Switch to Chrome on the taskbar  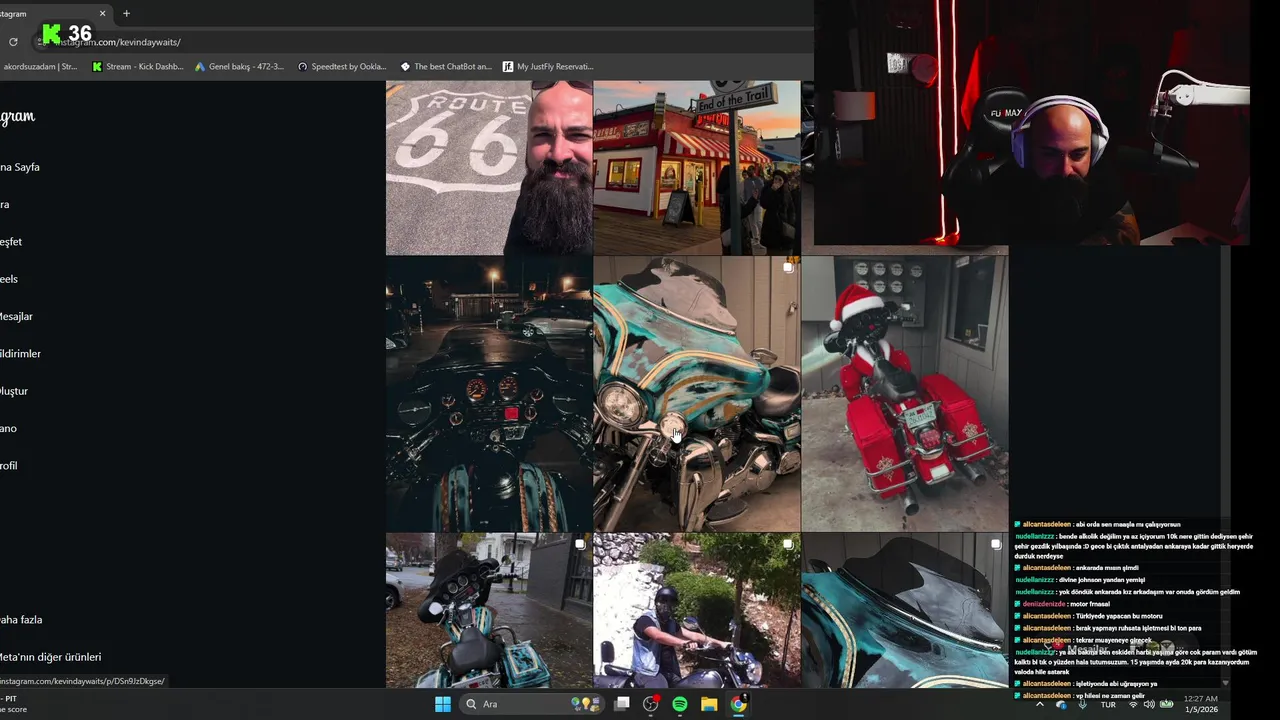tap(738, 704)
